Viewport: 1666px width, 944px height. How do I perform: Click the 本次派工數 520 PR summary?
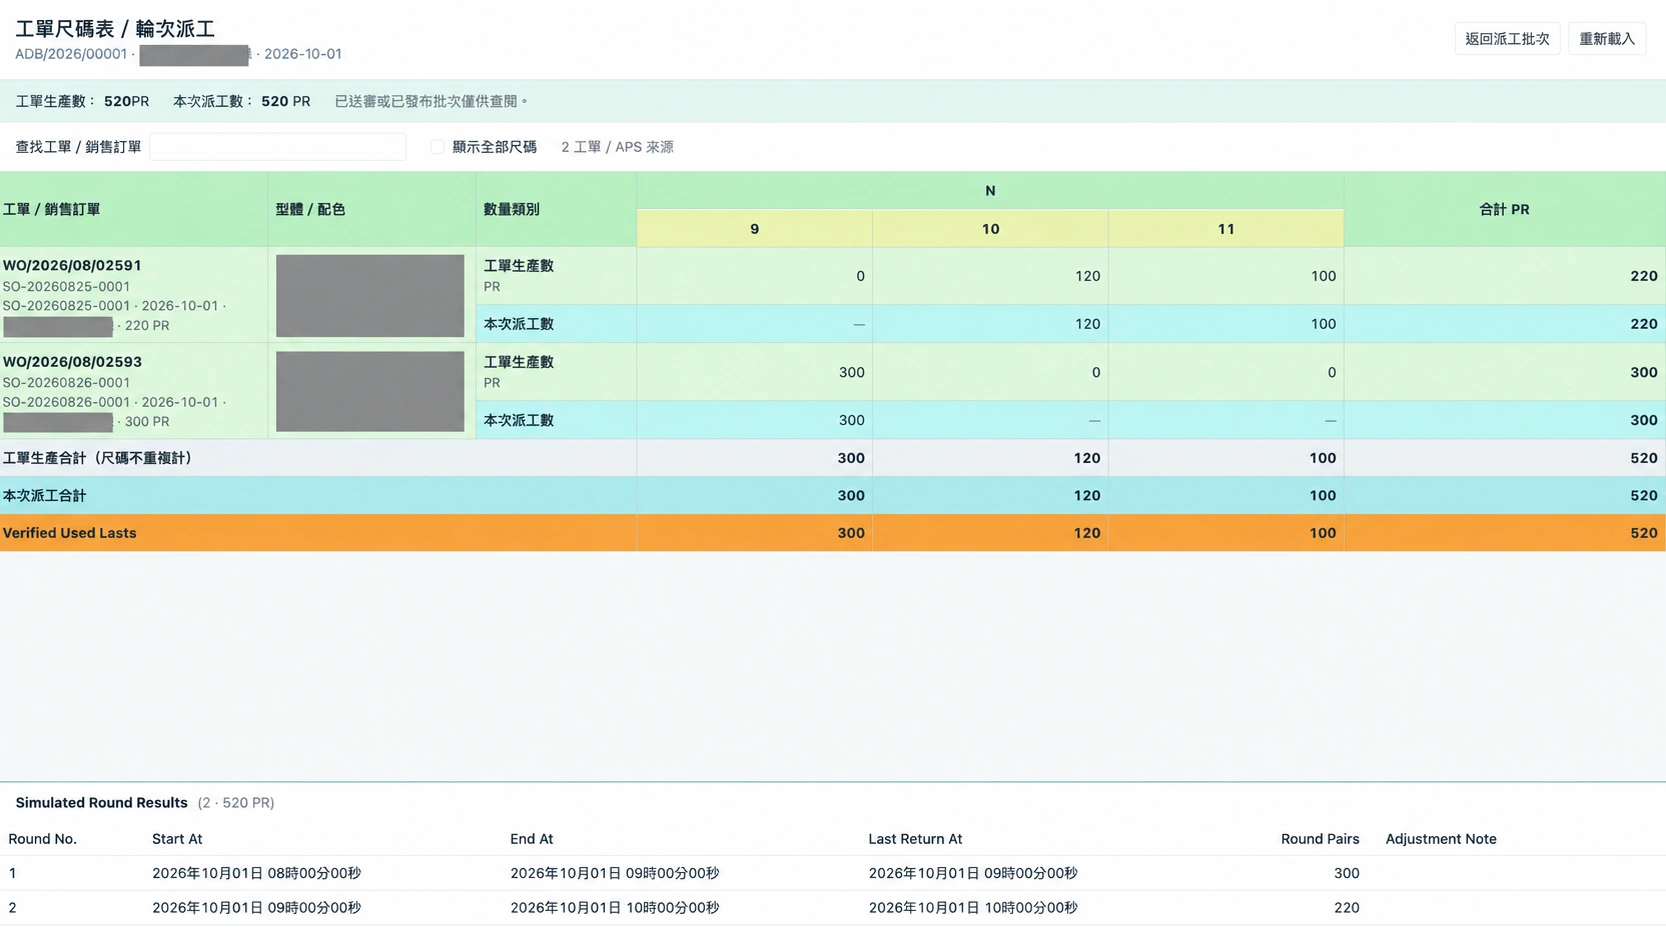[242, 102]
